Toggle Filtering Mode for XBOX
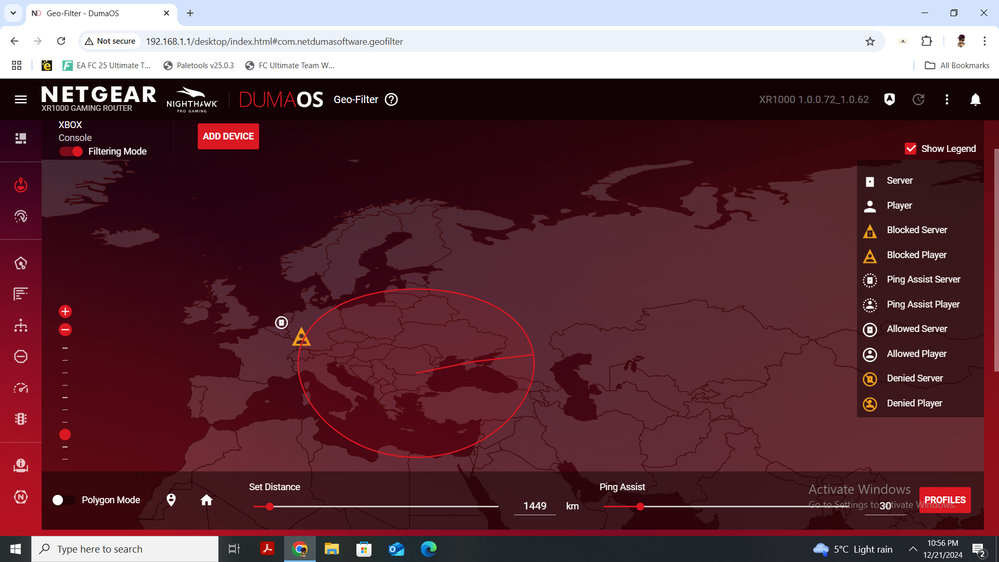Screen dimensions: 999x562 pyautogui.click(x=71, y=152)
